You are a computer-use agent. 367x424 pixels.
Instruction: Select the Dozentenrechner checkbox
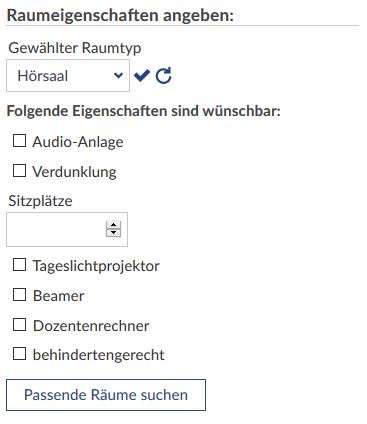[x=19, y=325]
